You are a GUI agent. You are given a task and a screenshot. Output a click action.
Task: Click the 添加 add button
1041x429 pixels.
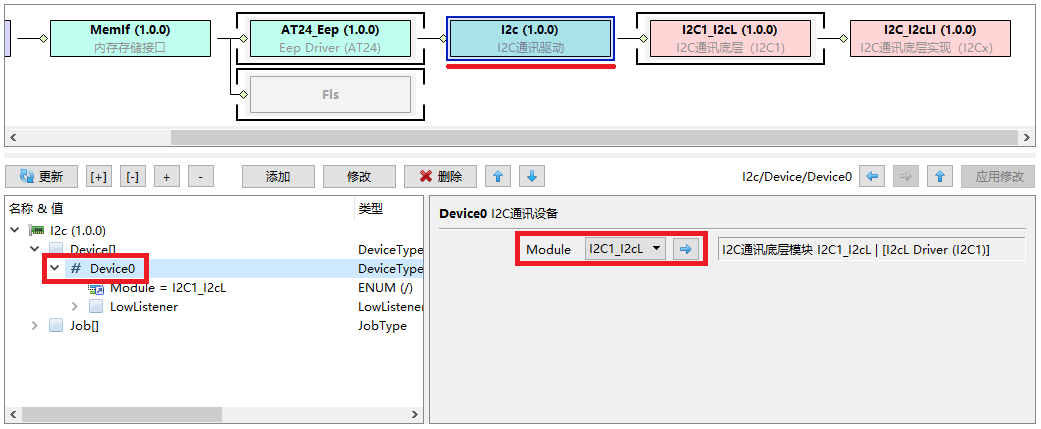(x=278, y=177)
